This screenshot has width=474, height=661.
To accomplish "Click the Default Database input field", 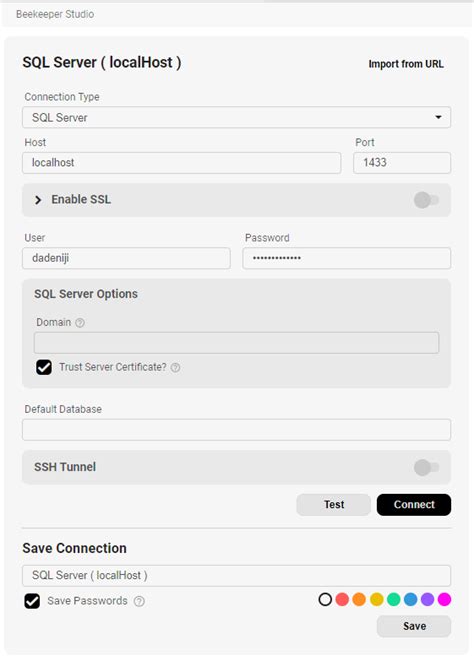I will click(x=236, y=430).
